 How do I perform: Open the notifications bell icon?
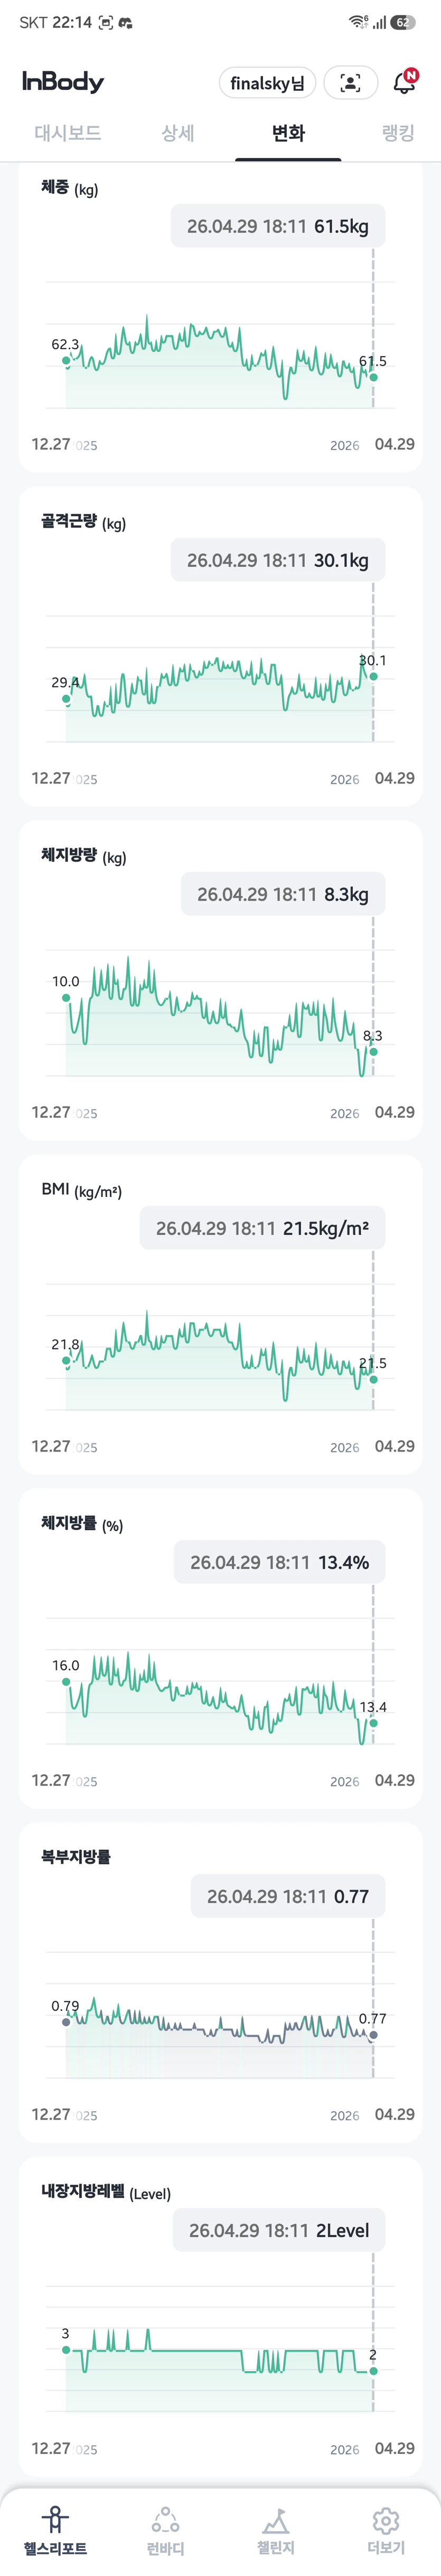click(404, 82)
